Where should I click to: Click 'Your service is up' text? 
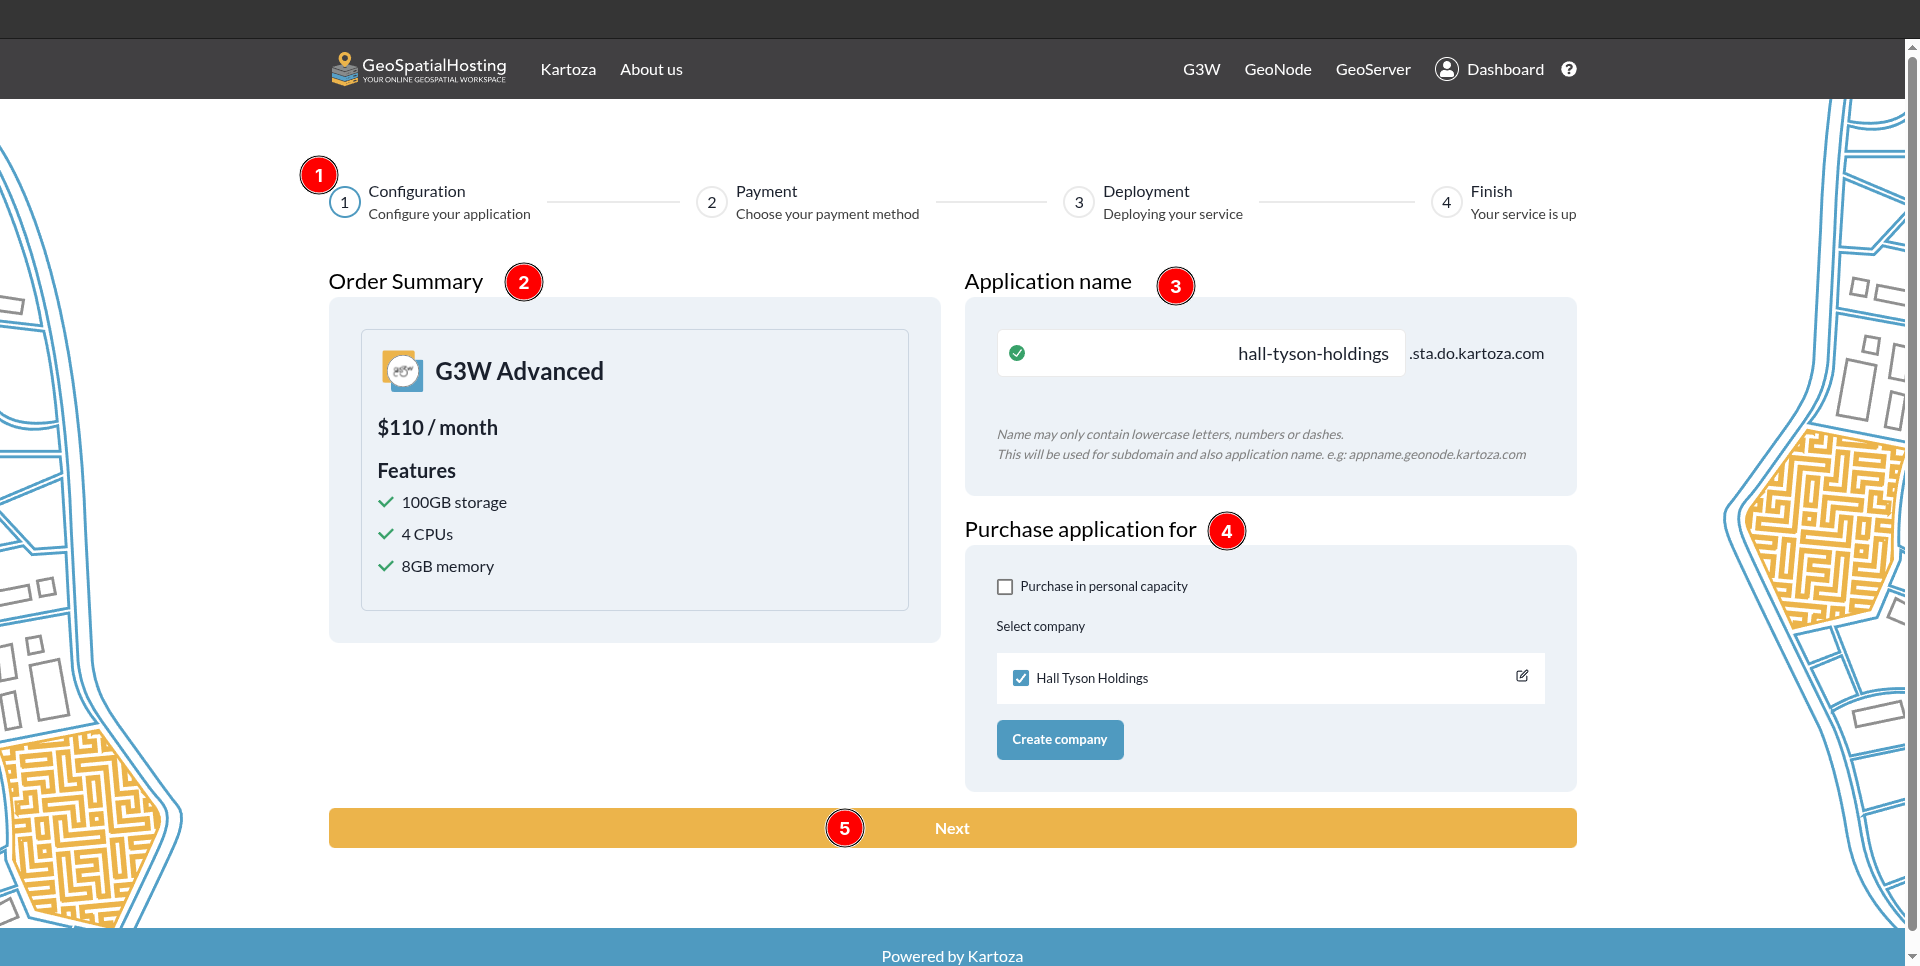coord(1523,214)
